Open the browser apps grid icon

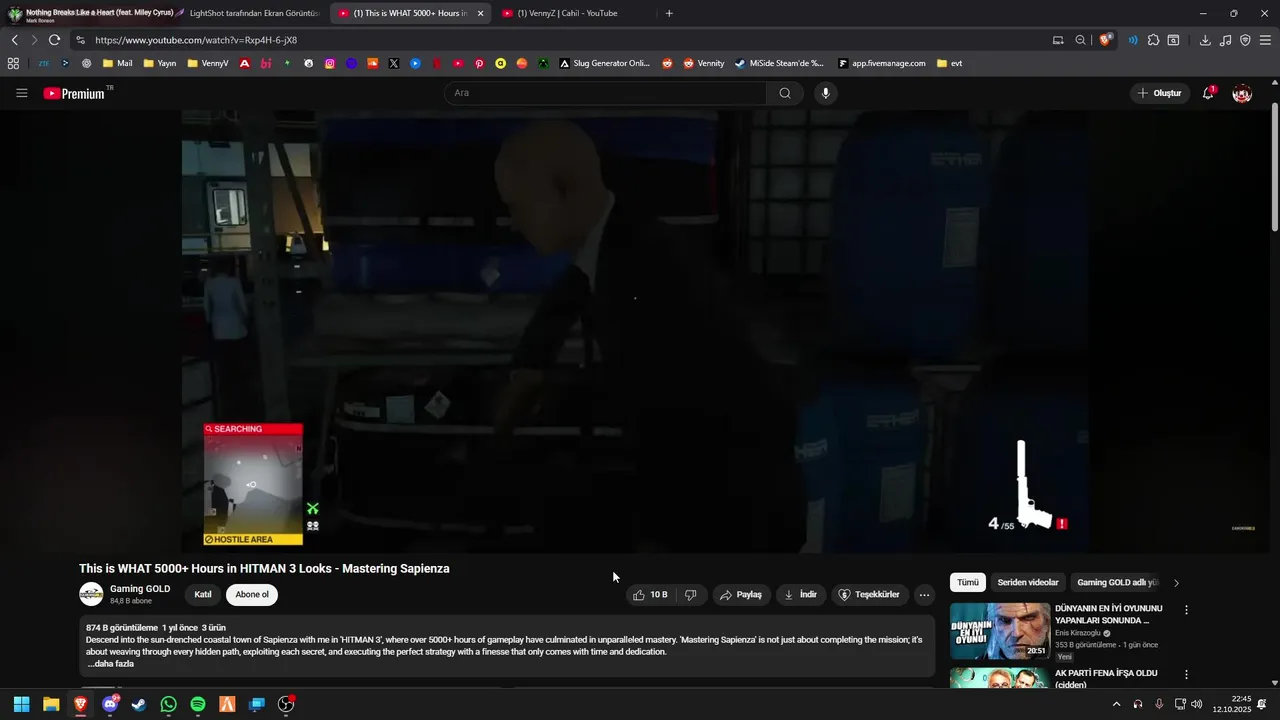click(13, 63)
